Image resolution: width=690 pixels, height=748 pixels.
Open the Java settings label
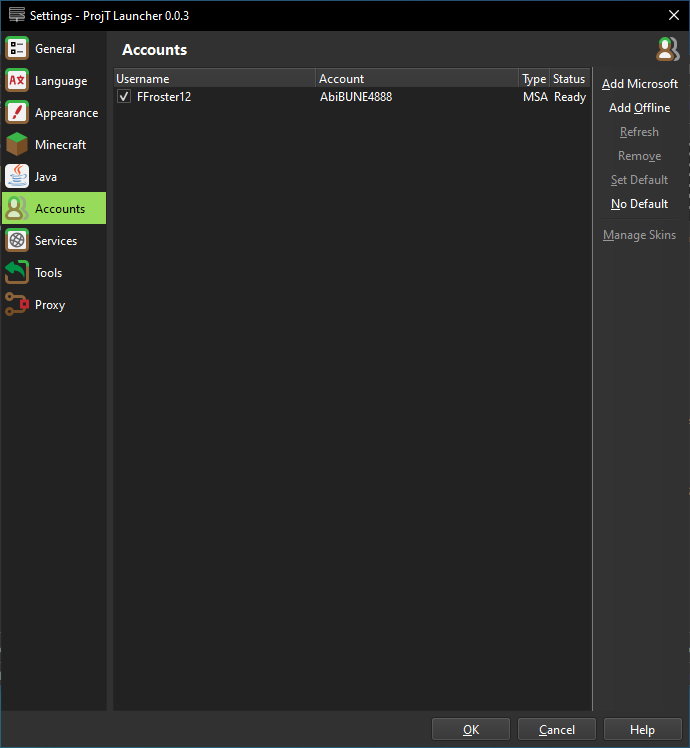[x=46, y=177]
